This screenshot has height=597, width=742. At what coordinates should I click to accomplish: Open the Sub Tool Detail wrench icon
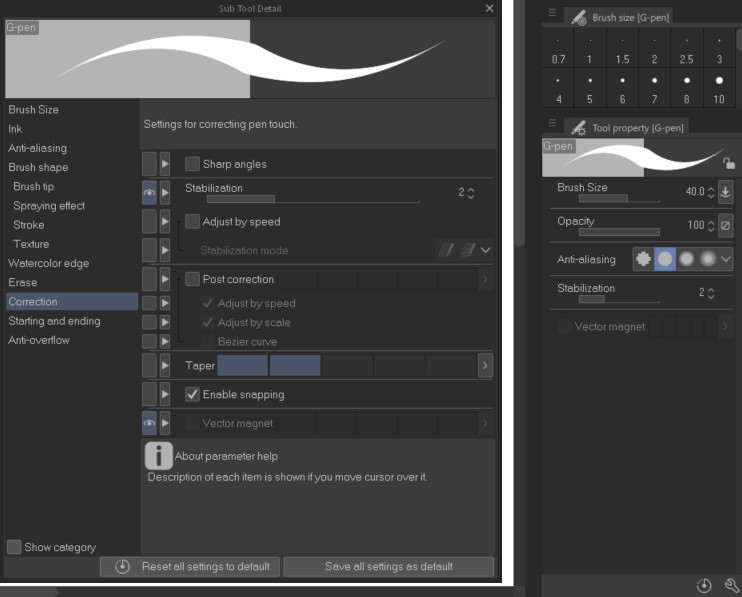coord(730,585)
